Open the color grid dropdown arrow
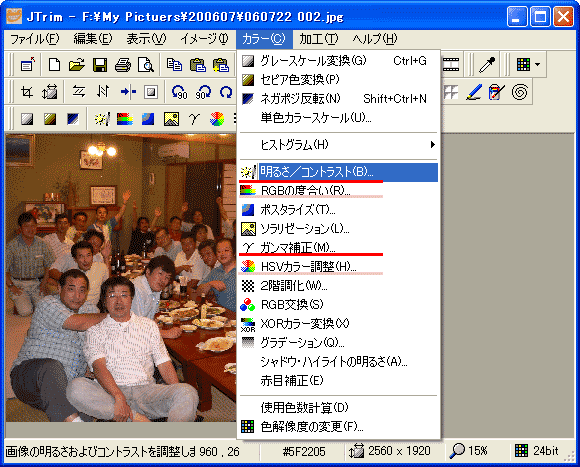Screen dimensions: 580x467 537,65
